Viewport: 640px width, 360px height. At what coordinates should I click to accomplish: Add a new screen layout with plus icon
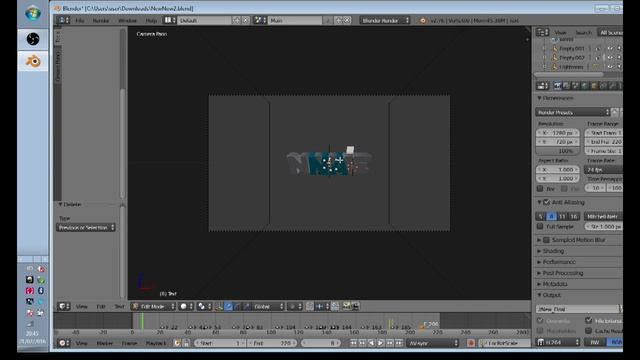[236, 20]
